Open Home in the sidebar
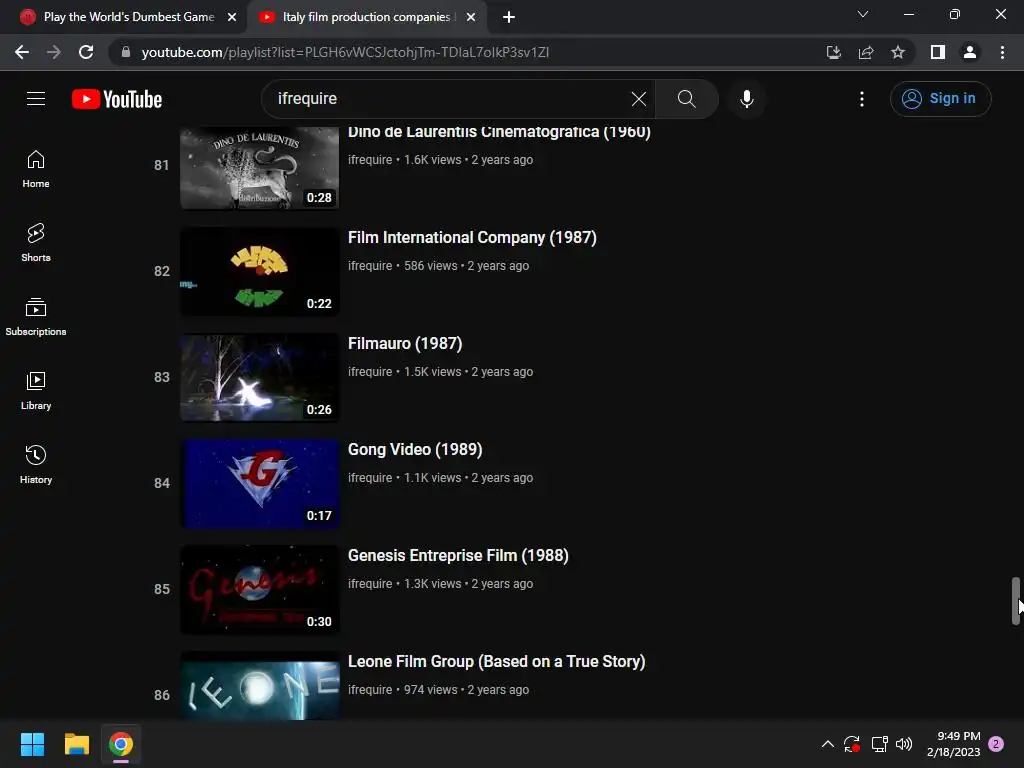This screenshot has width=1024, height=768. click(x=36, y=168)
